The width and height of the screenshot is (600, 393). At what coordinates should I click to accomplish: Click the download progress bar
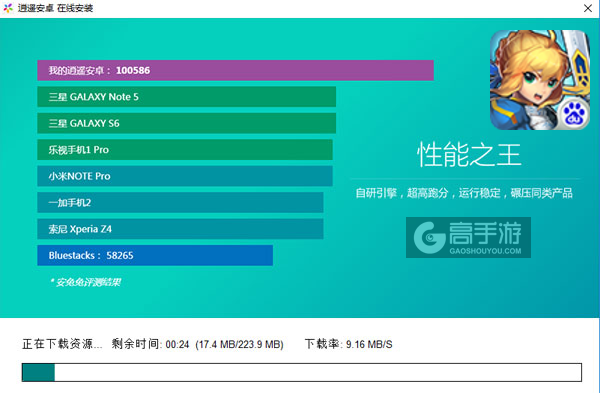pos(302,372)
